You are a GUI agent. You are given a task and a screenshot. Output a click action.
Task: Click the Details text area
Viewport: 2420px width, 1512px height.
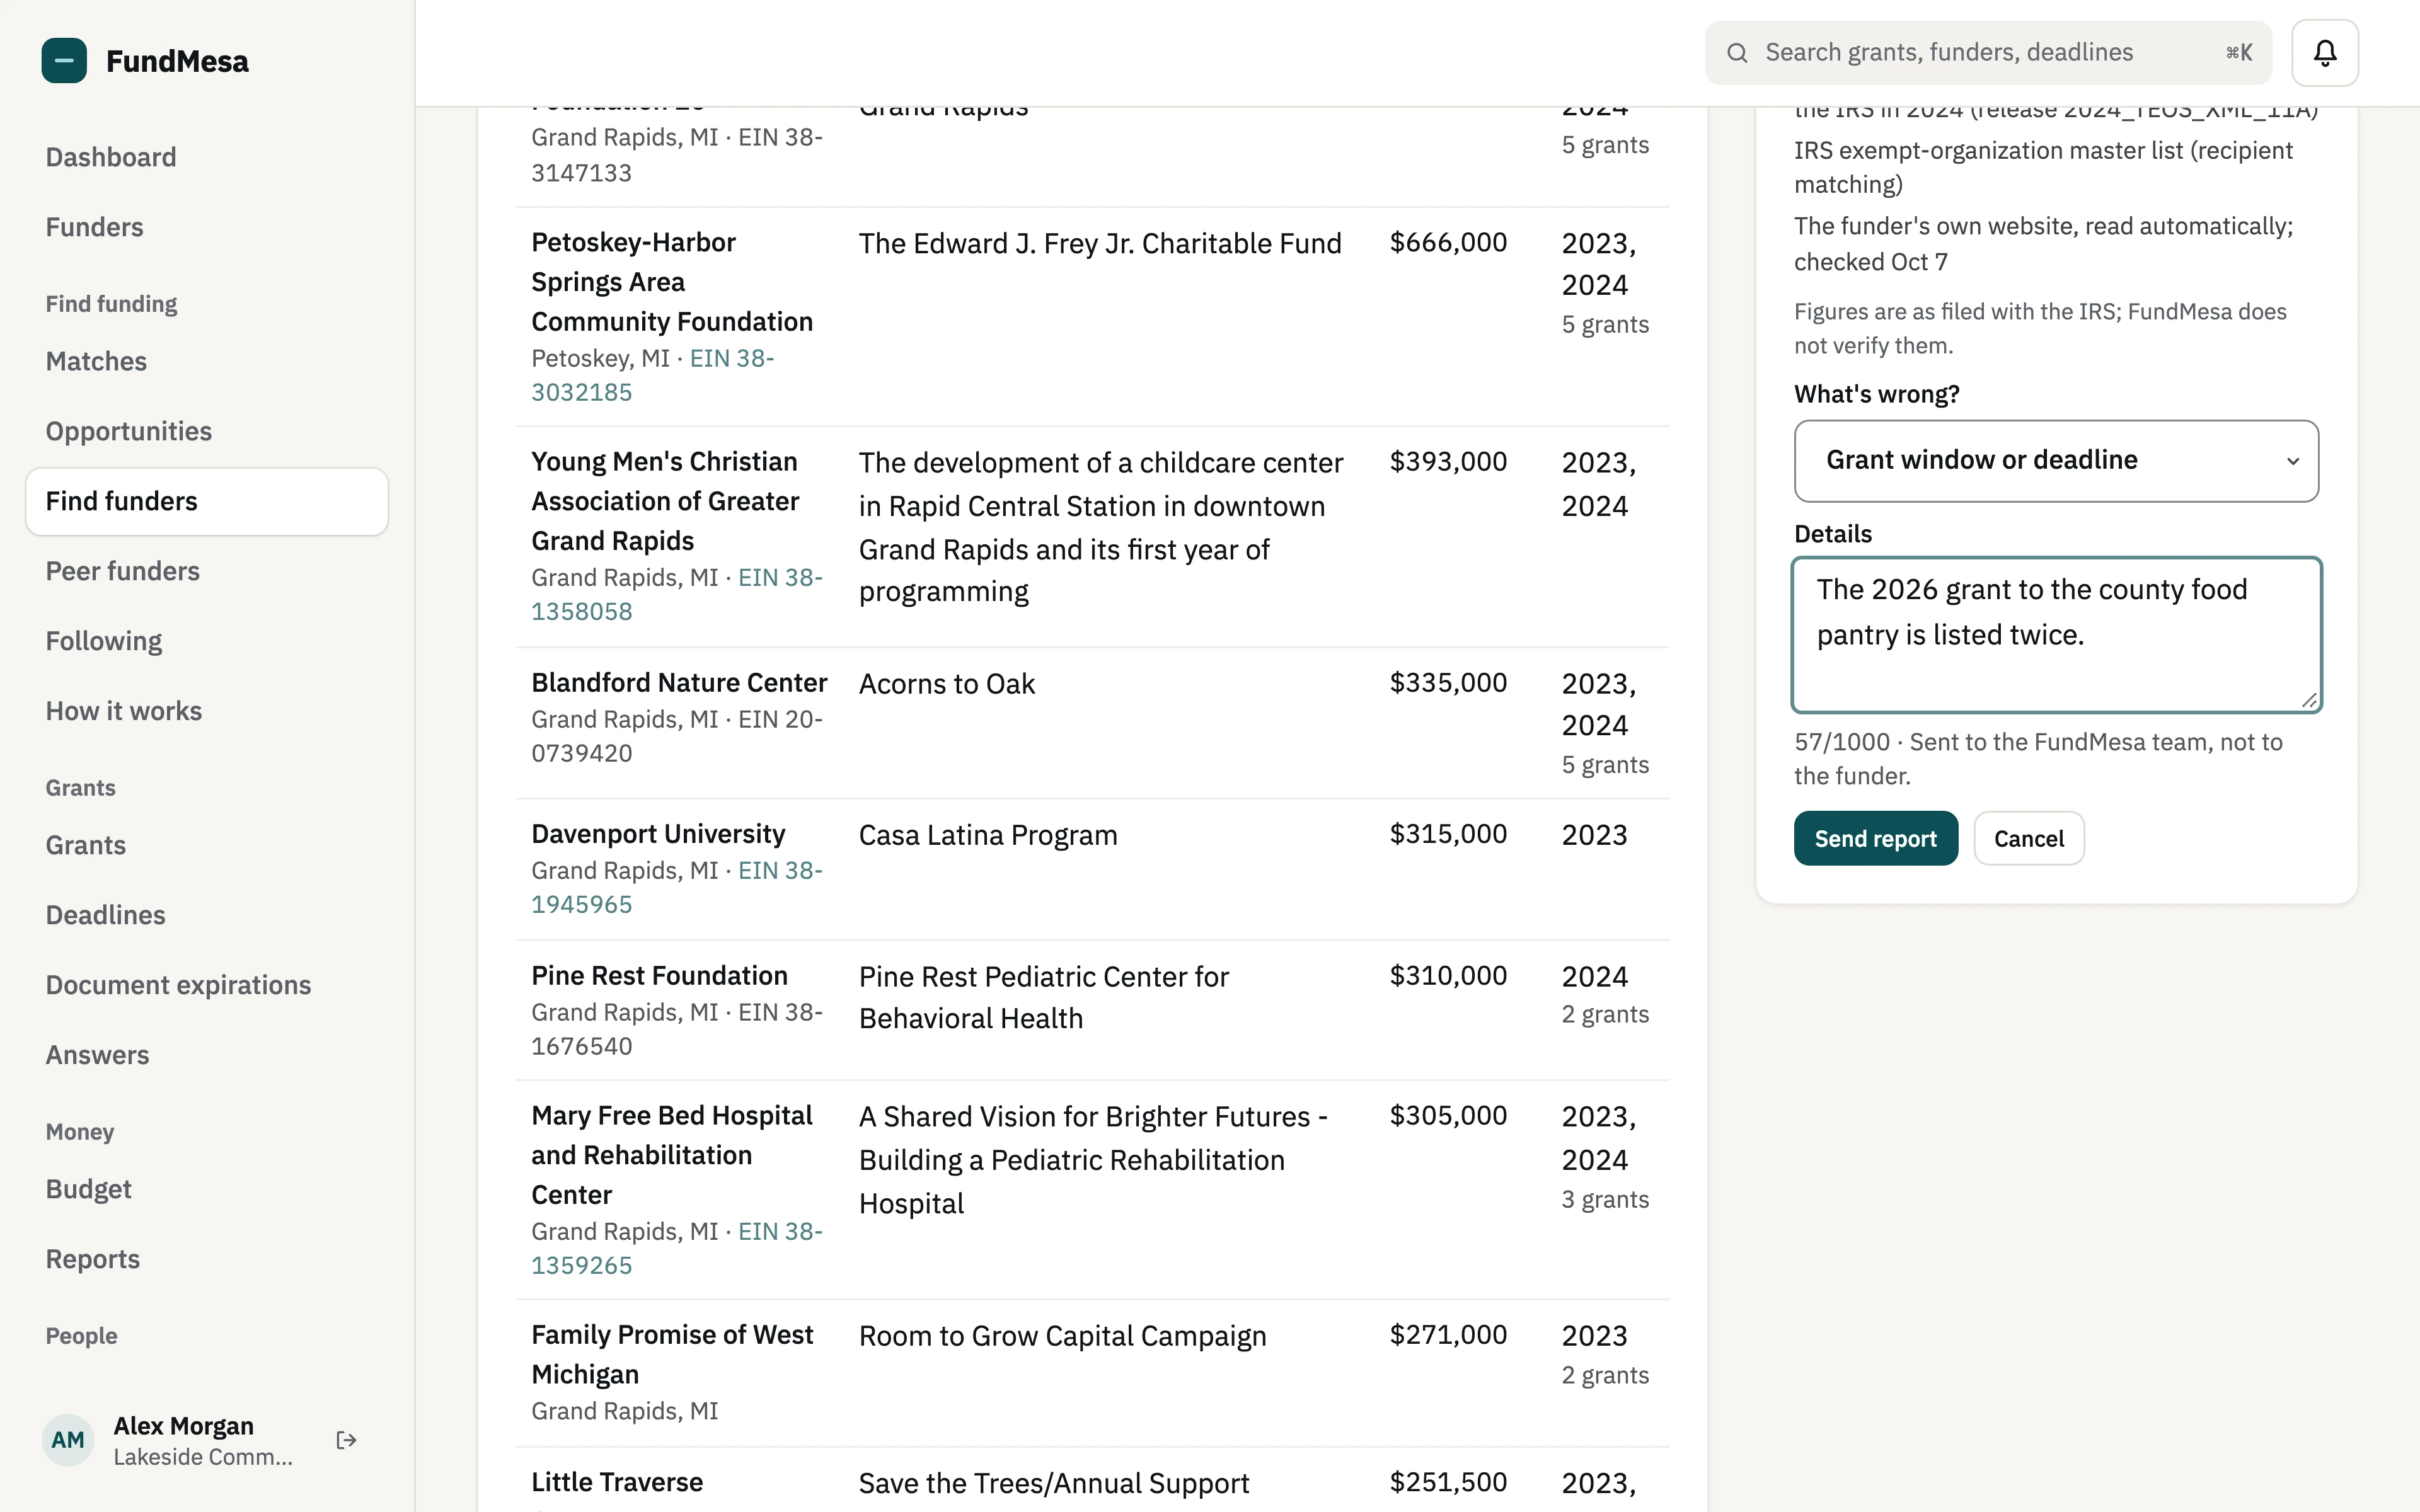(x=2056, y=635)
